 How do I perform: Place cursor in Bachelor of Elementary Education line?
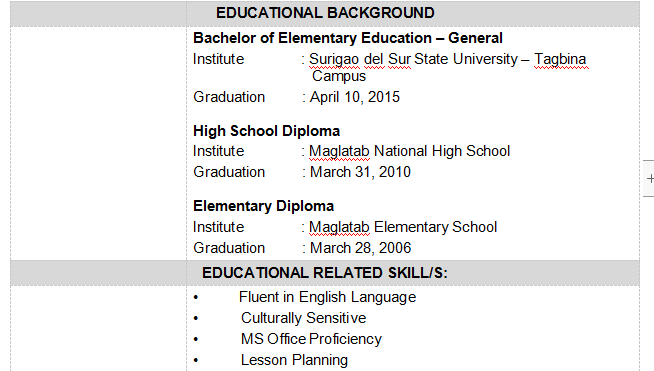[347, 38]
